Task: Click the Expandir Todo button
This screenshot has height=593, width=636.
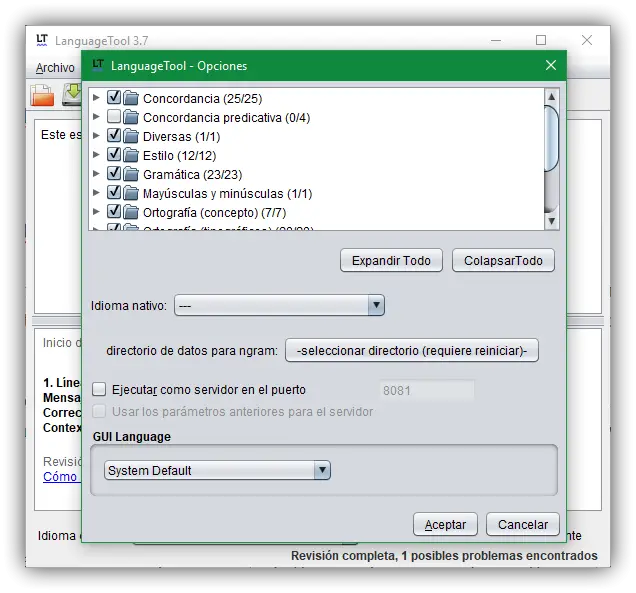Action: [391, 260]
